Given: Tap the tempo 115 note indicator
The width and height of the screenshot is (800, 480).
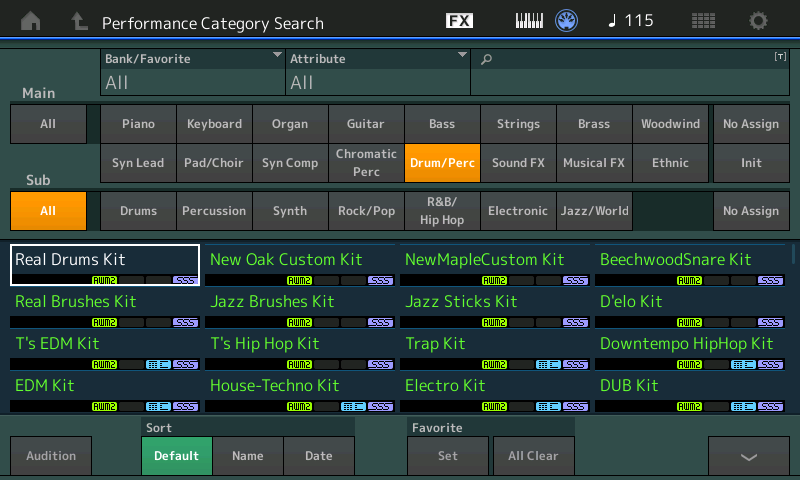Looking at the screenshot, I should coord(630,21).
